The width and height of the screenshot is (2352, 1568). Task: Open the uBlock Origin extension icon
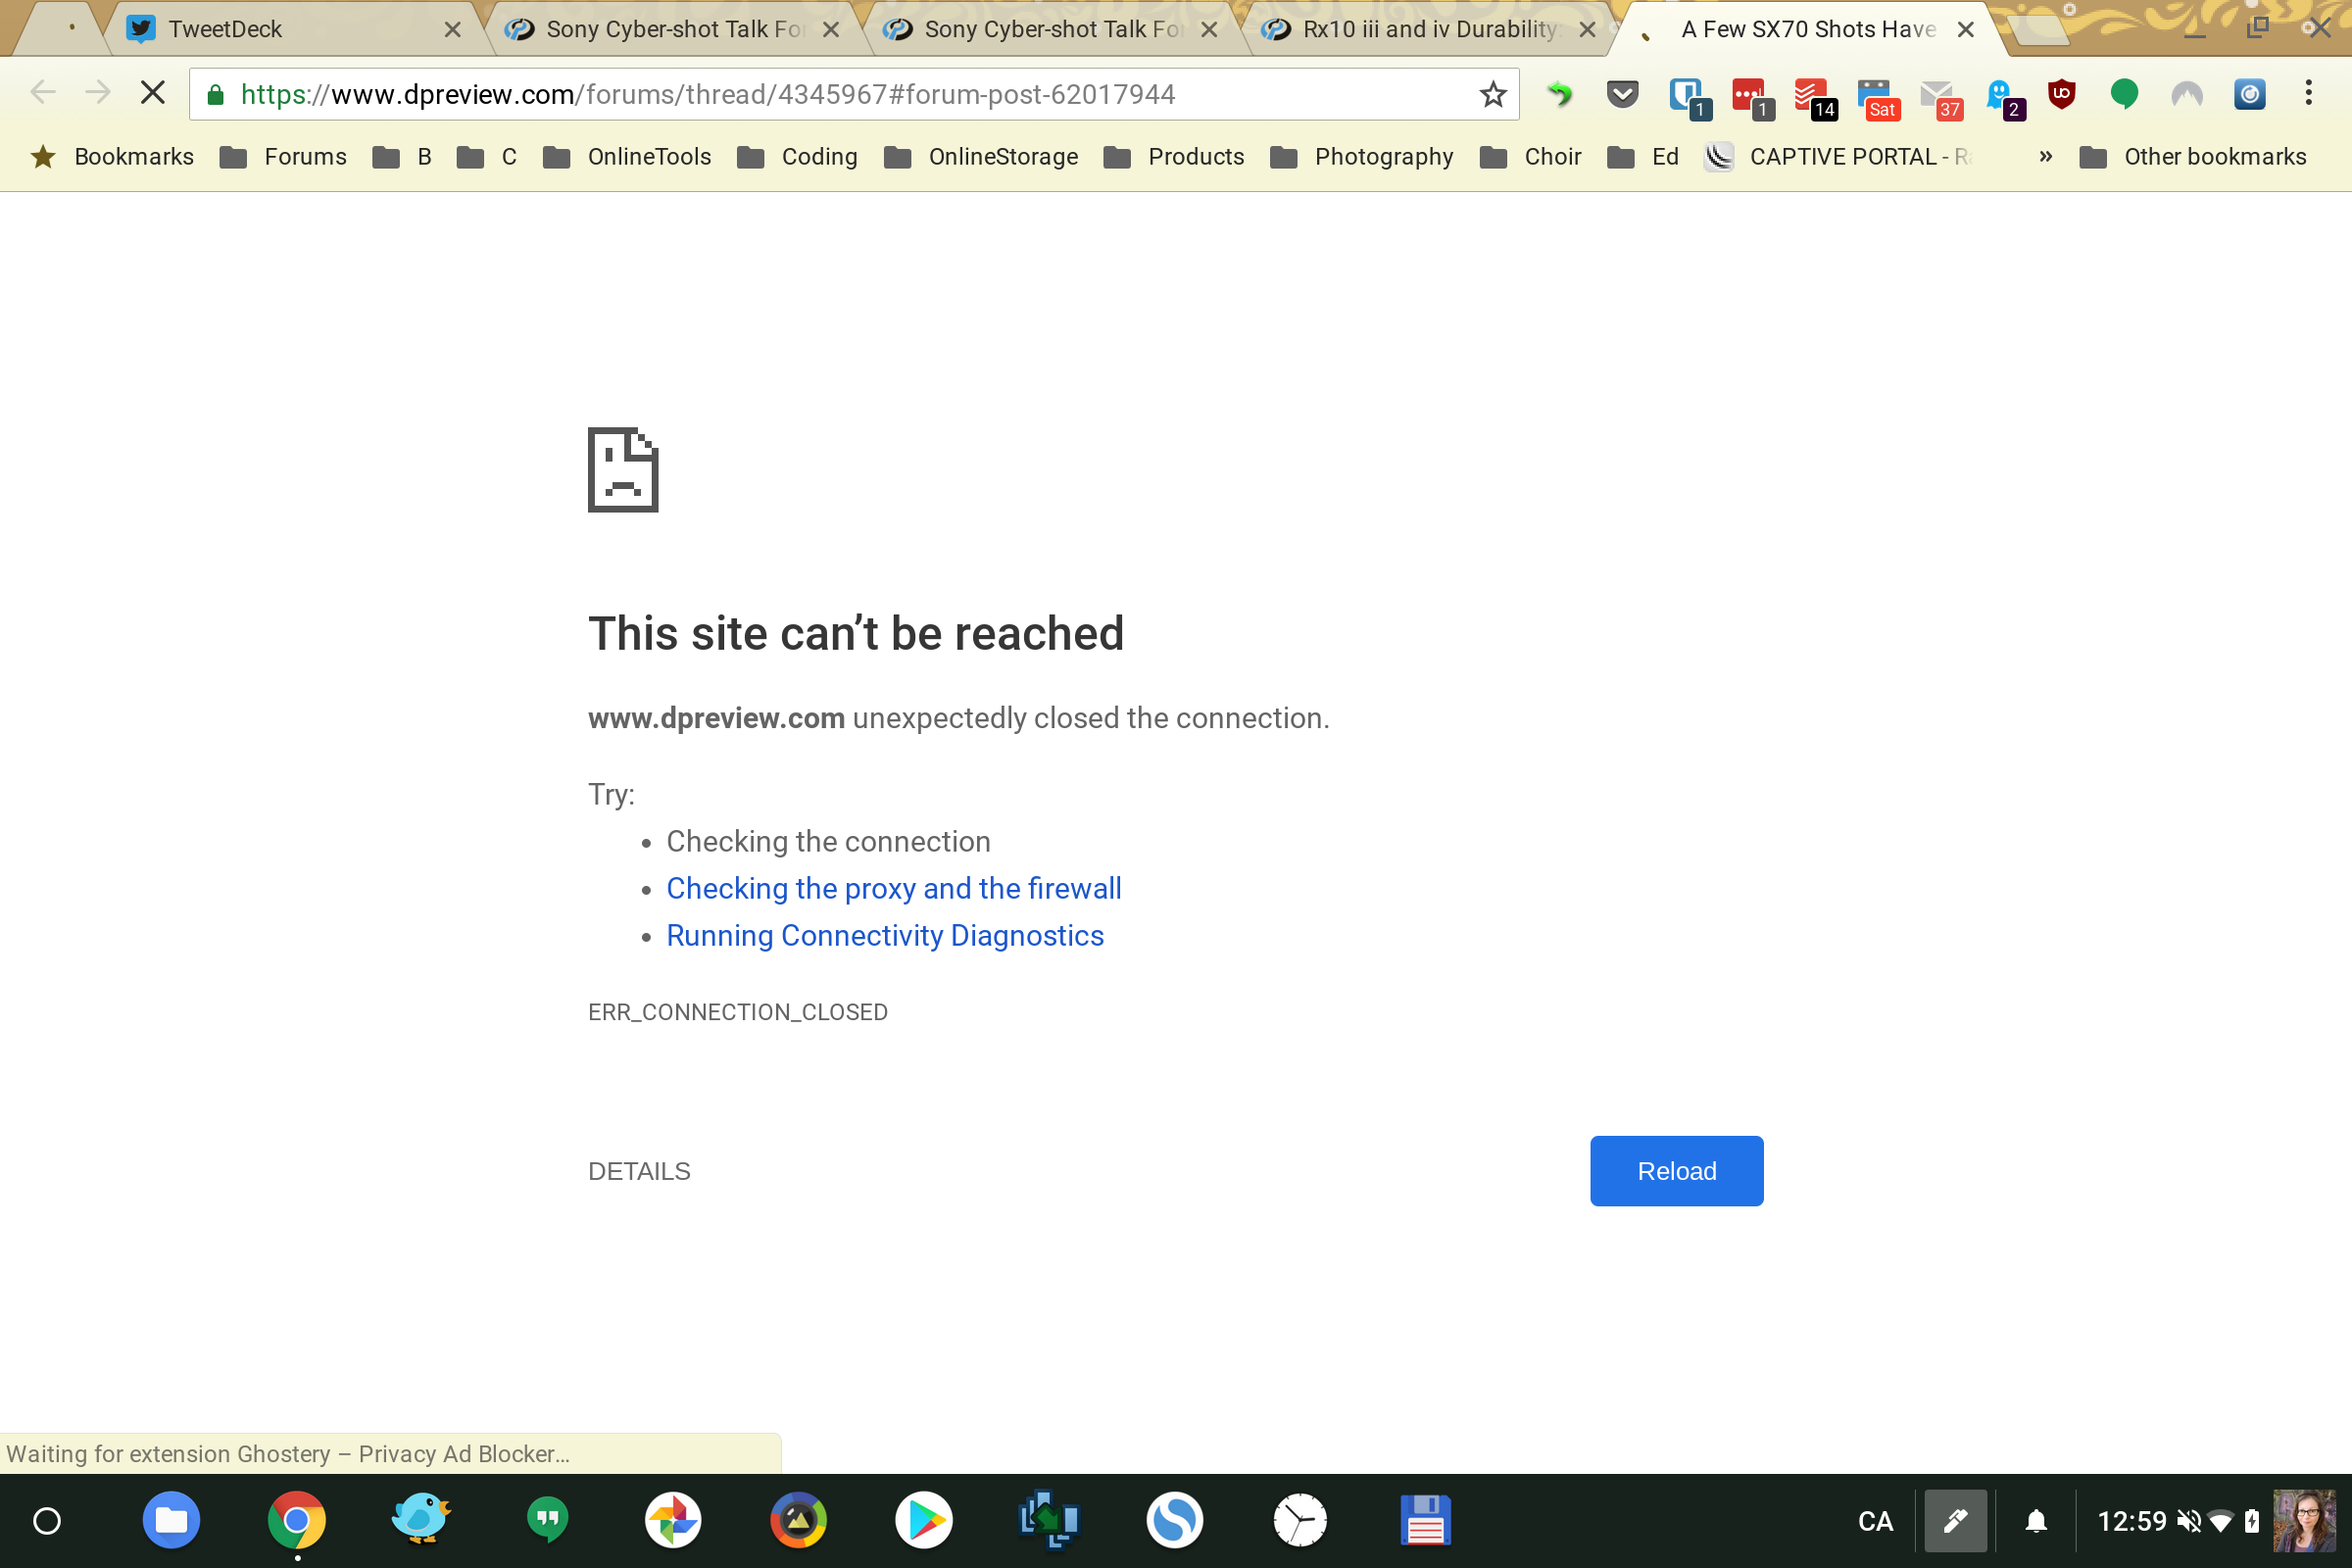click(x=2060, y=94)
